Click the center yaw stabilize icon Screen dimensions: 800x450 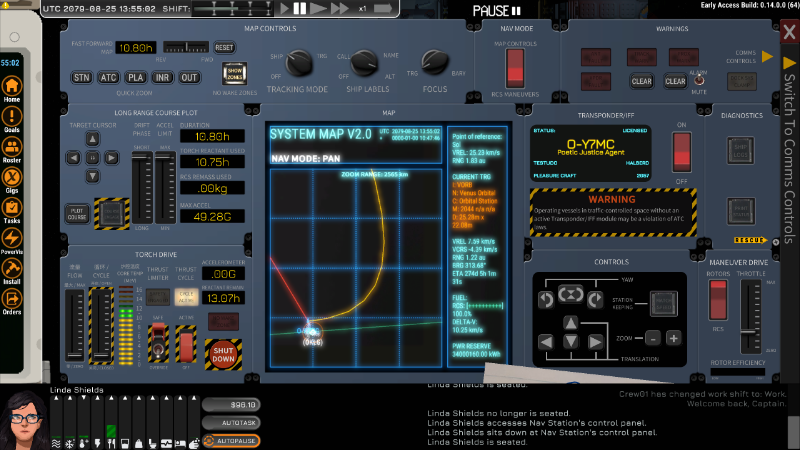coord(570,294)
